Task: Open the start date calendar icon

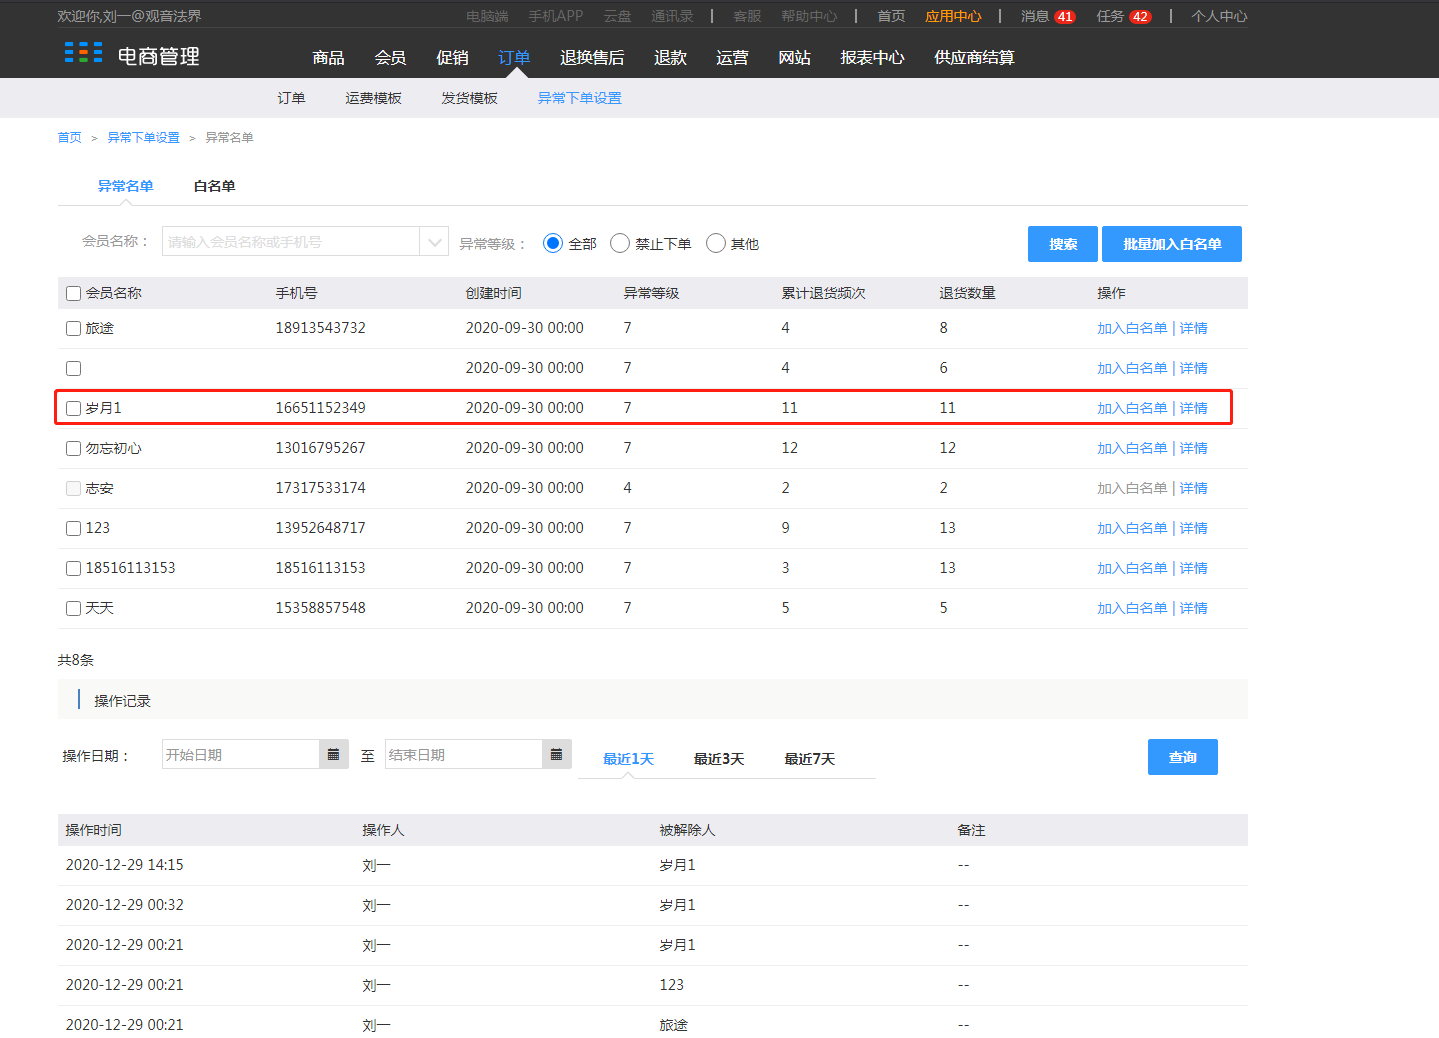Action: 334,754
